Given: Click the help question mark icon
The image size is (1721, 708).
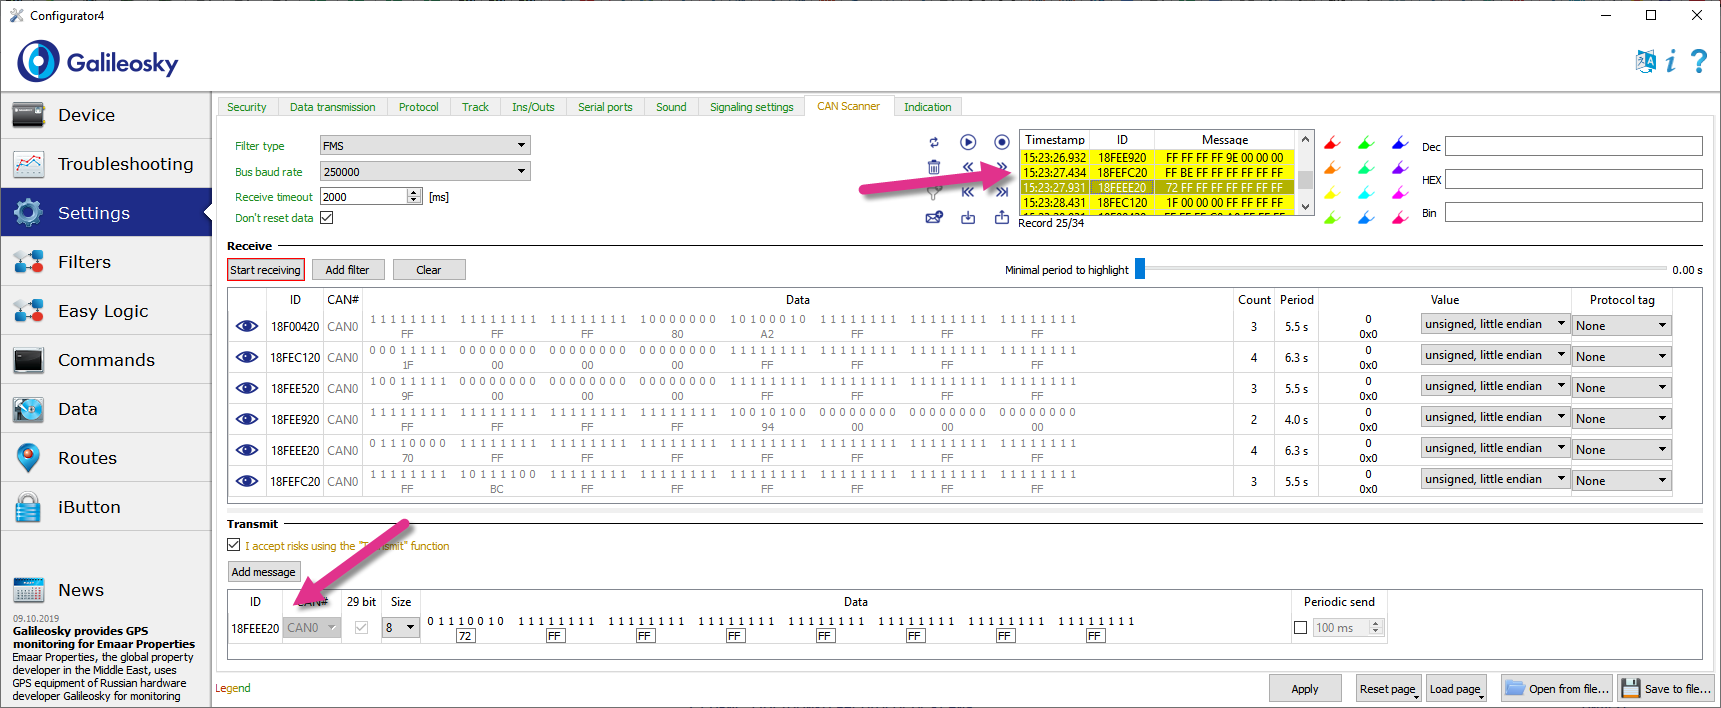Looking at the screenshot, I should point(1698,62).
